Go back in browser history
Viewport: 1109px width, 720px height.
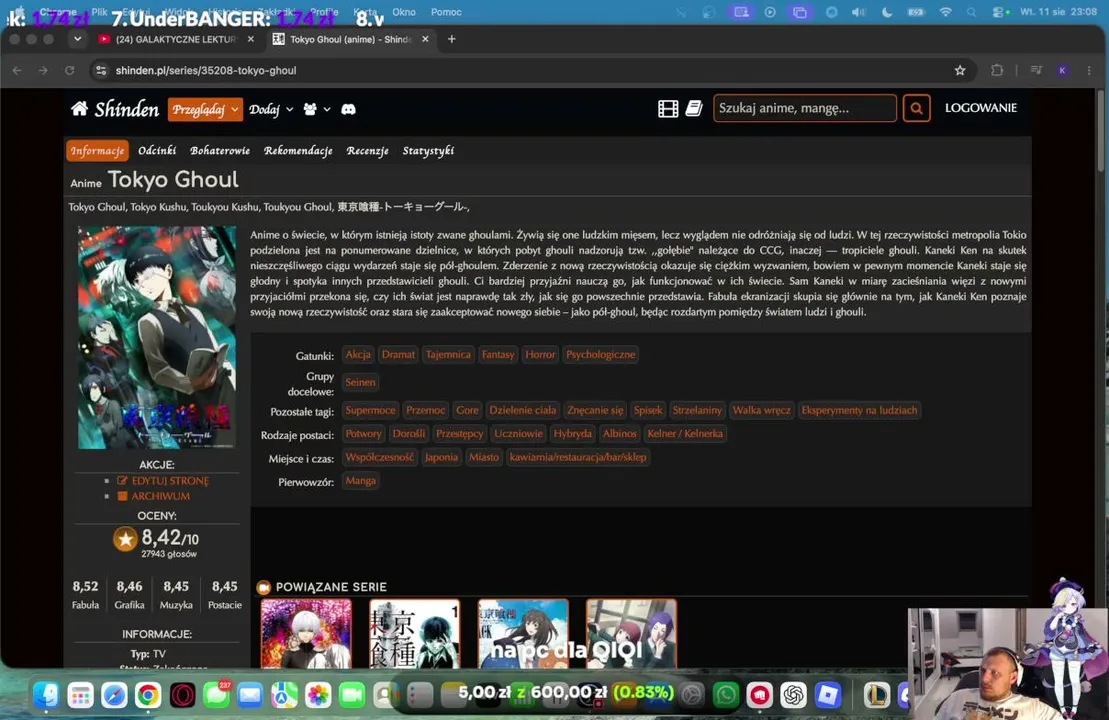click(17, 70)
